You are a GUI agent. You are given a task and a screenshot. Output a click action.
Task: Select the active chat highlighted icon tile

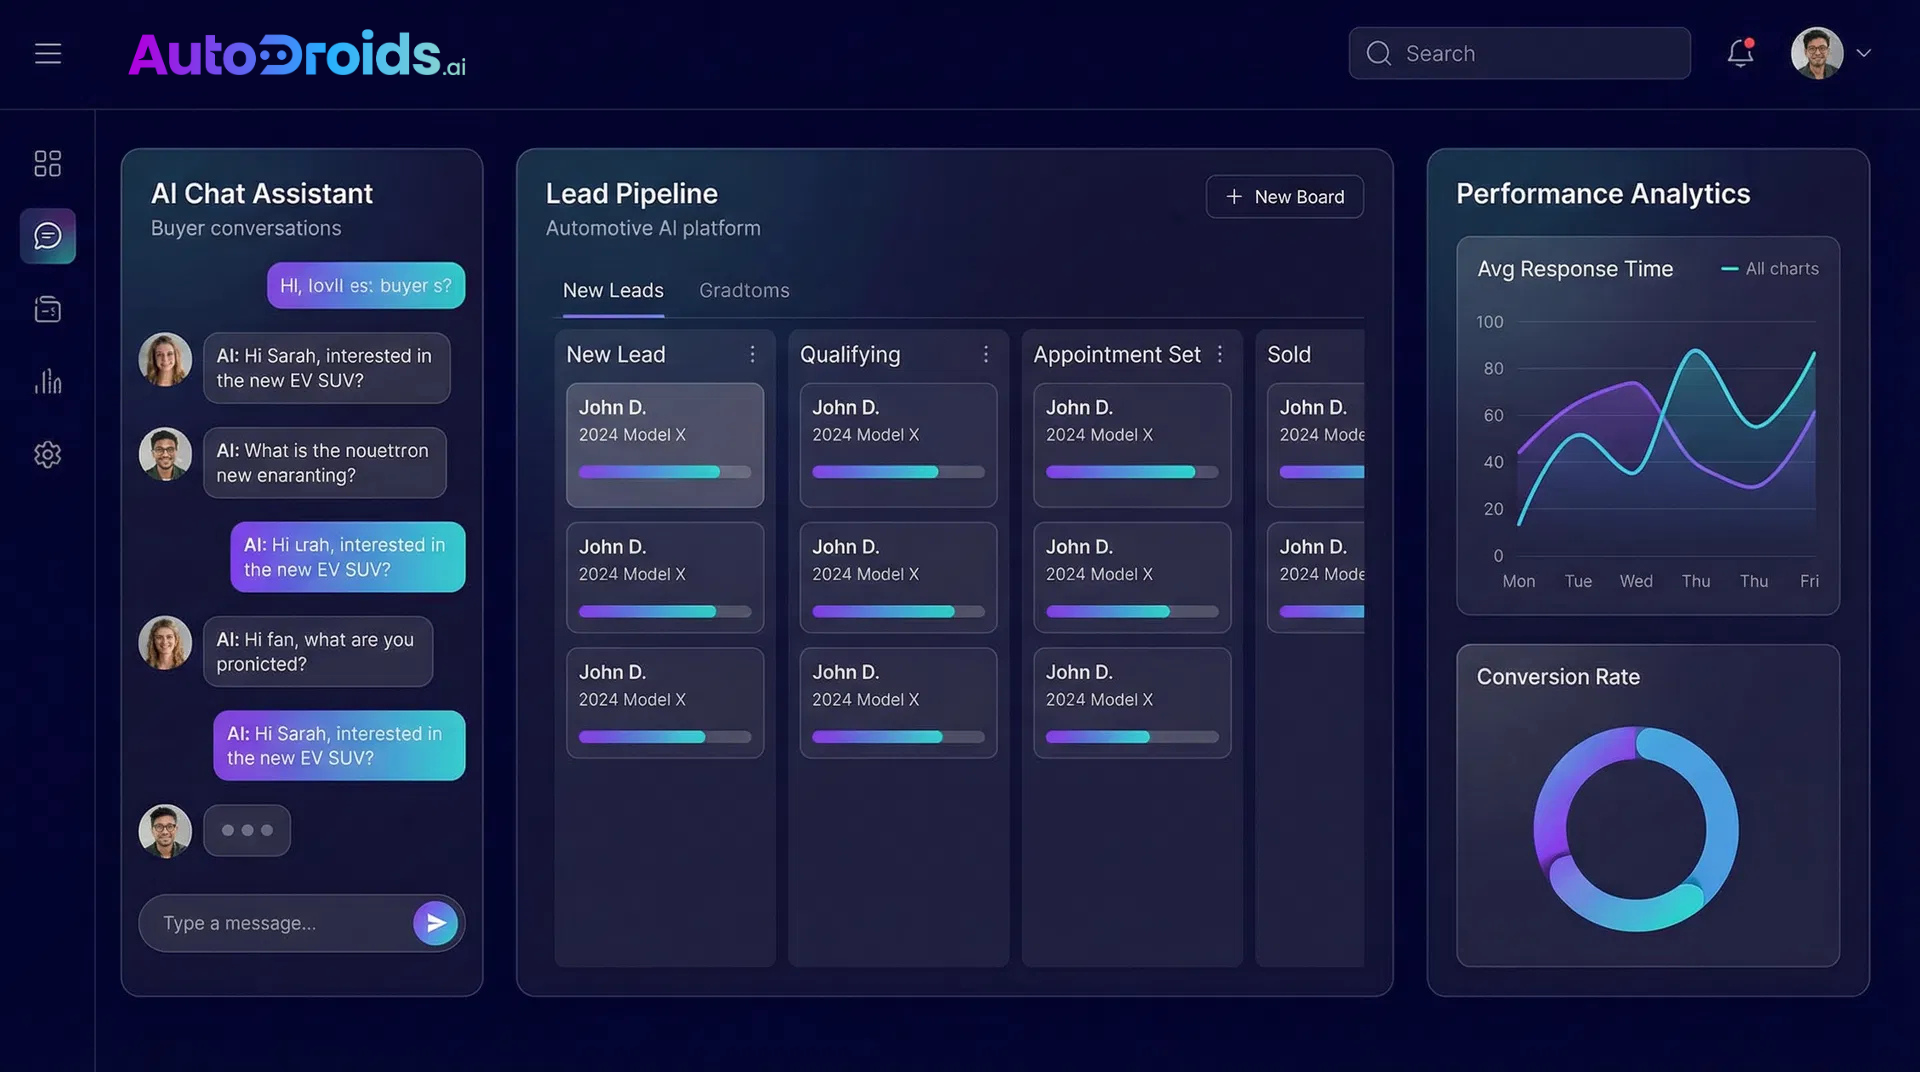47,236
